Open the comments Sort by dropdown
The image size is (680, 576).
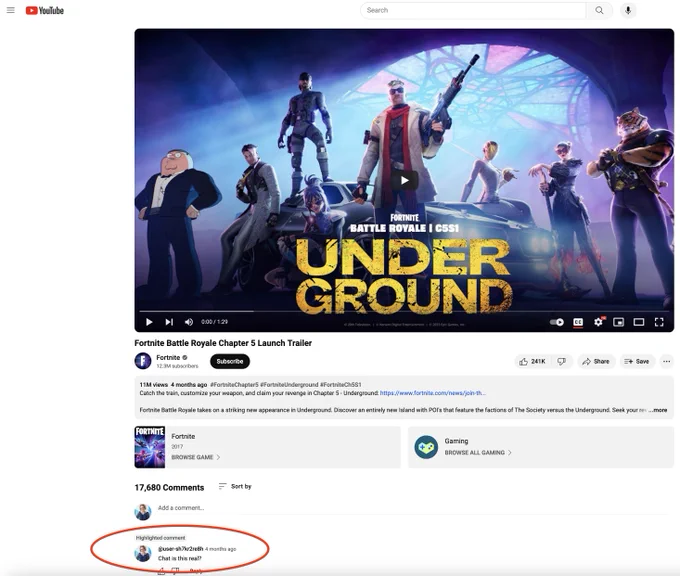click(235, 486)
